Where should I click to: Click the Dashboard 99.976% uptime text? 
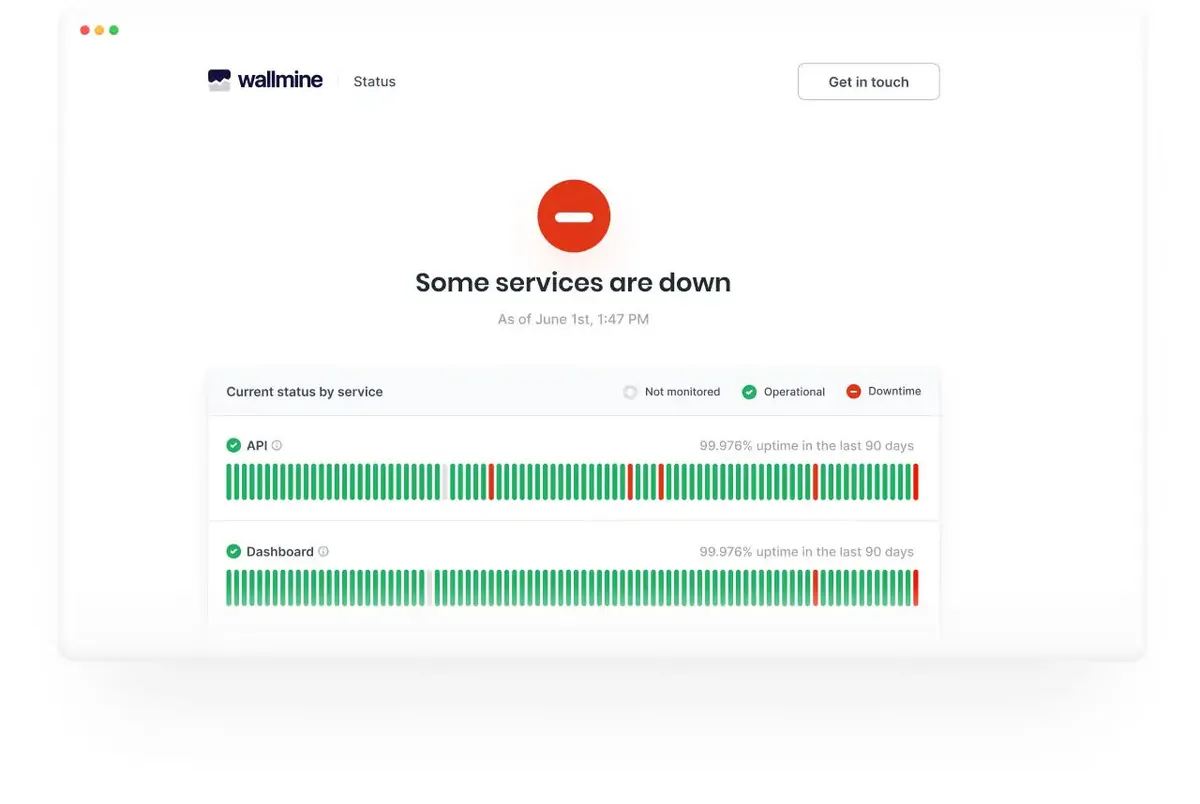[x=806, y=551]
